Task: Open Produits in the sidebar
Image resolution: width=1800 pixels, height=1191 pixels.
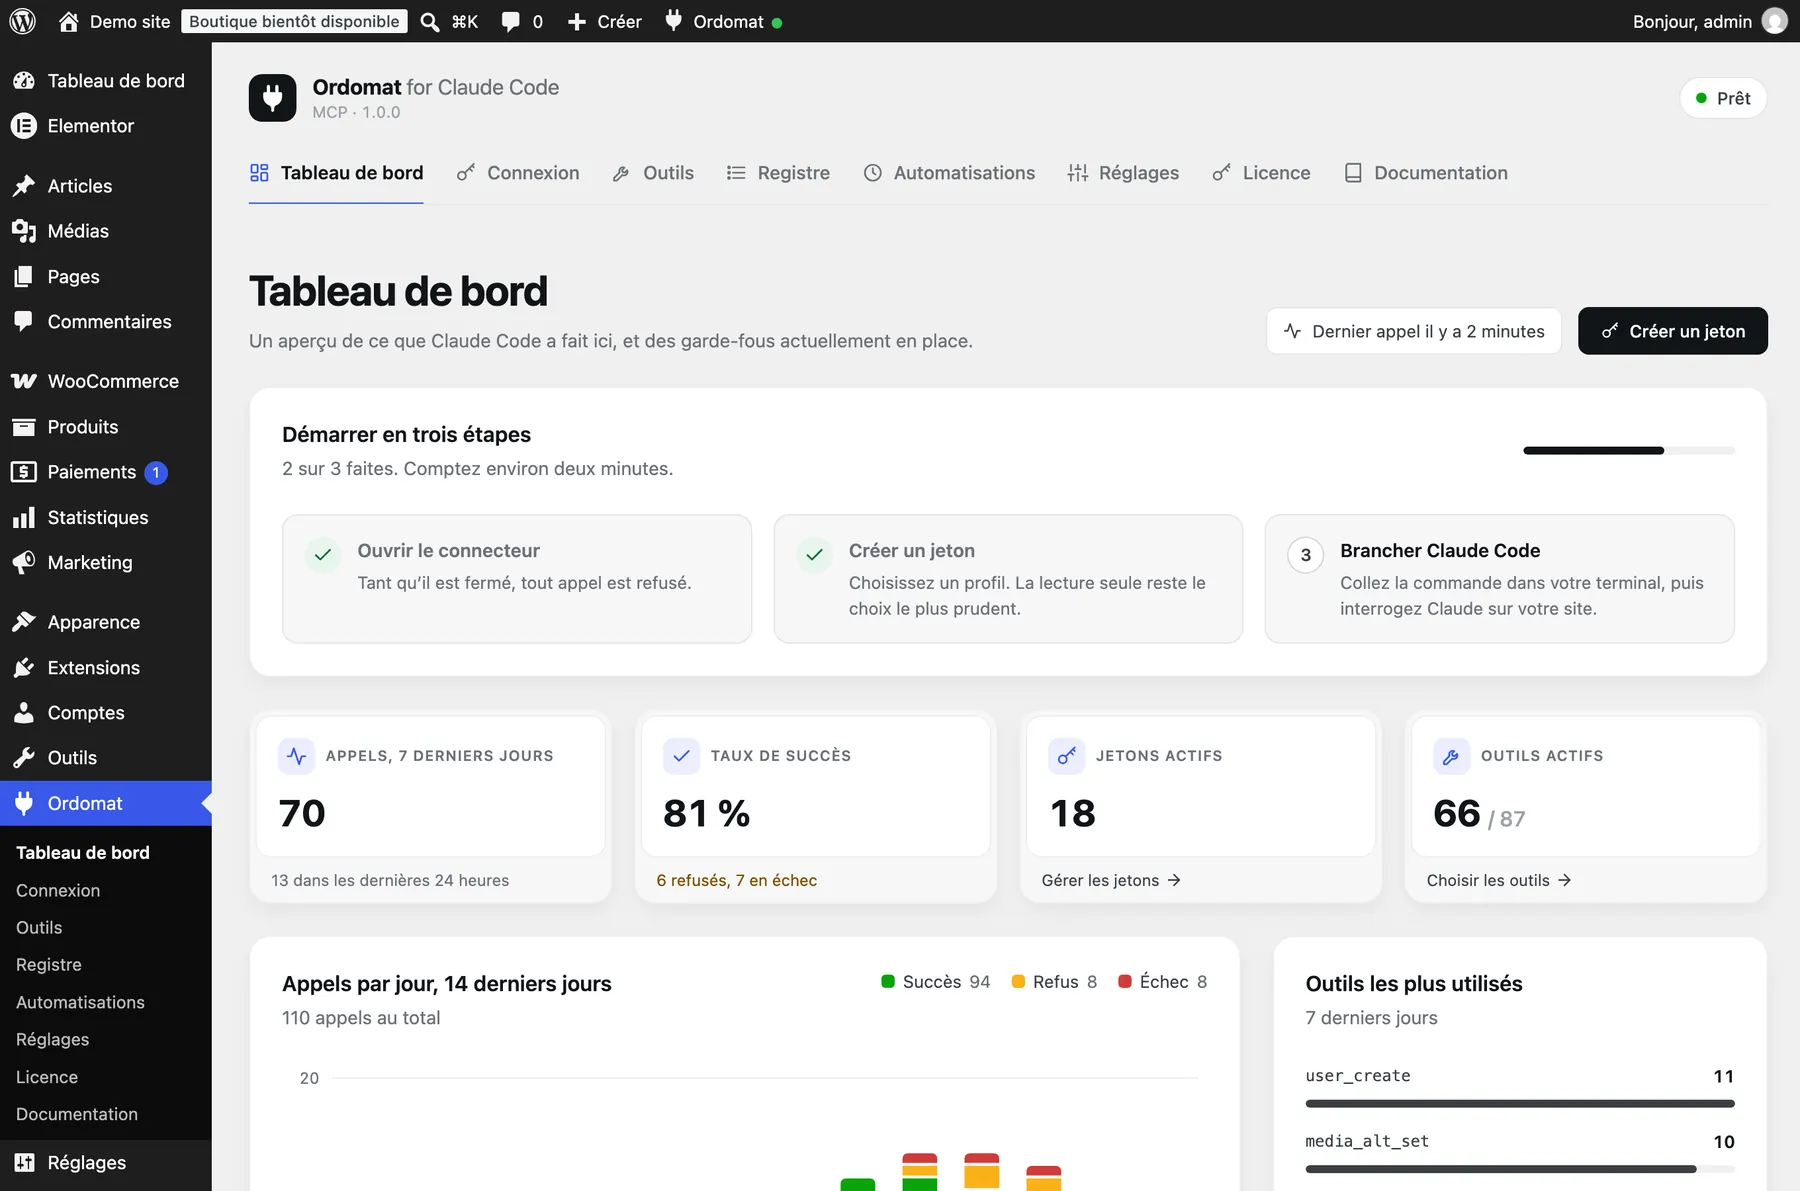Action: pyautogui.click(x=106, y=427)
